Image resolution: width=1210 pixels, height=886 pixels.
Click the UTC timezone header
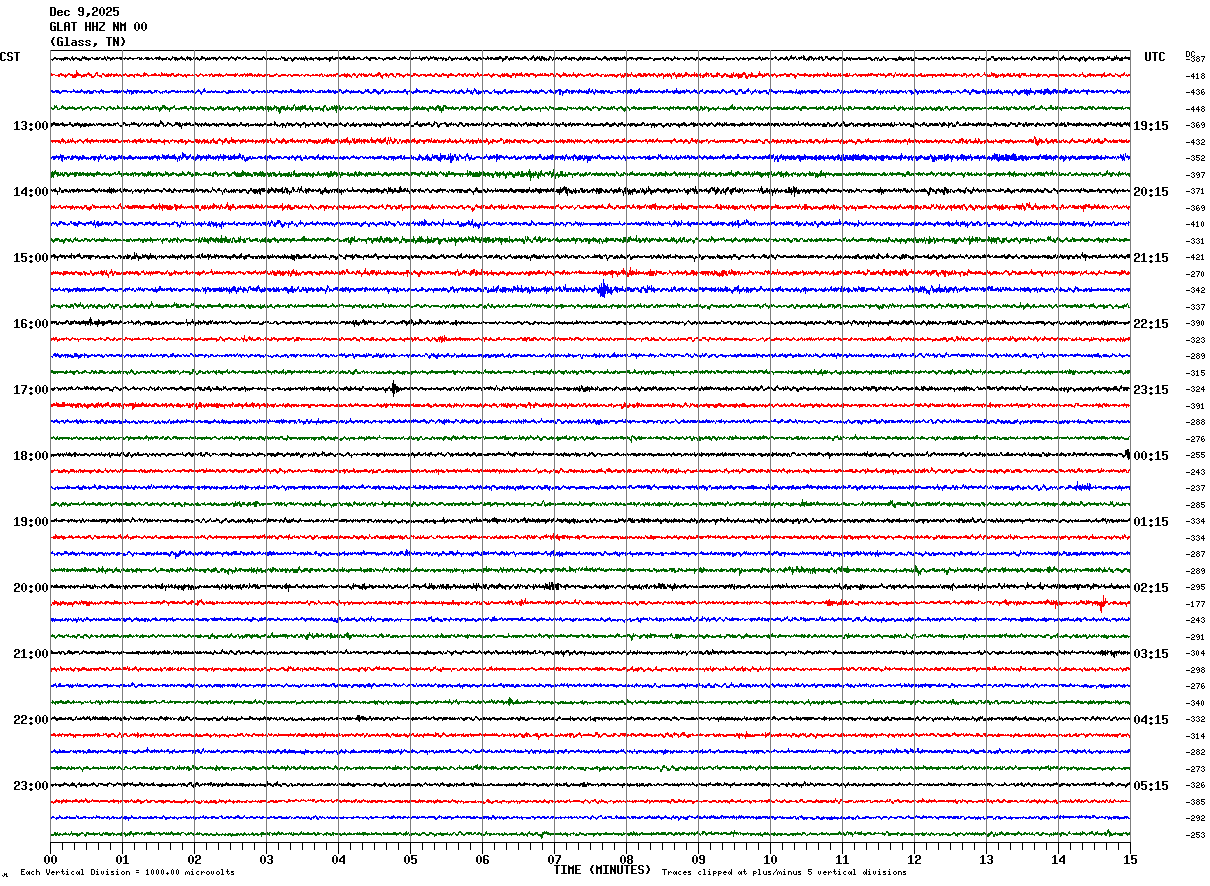point(1155,57)
